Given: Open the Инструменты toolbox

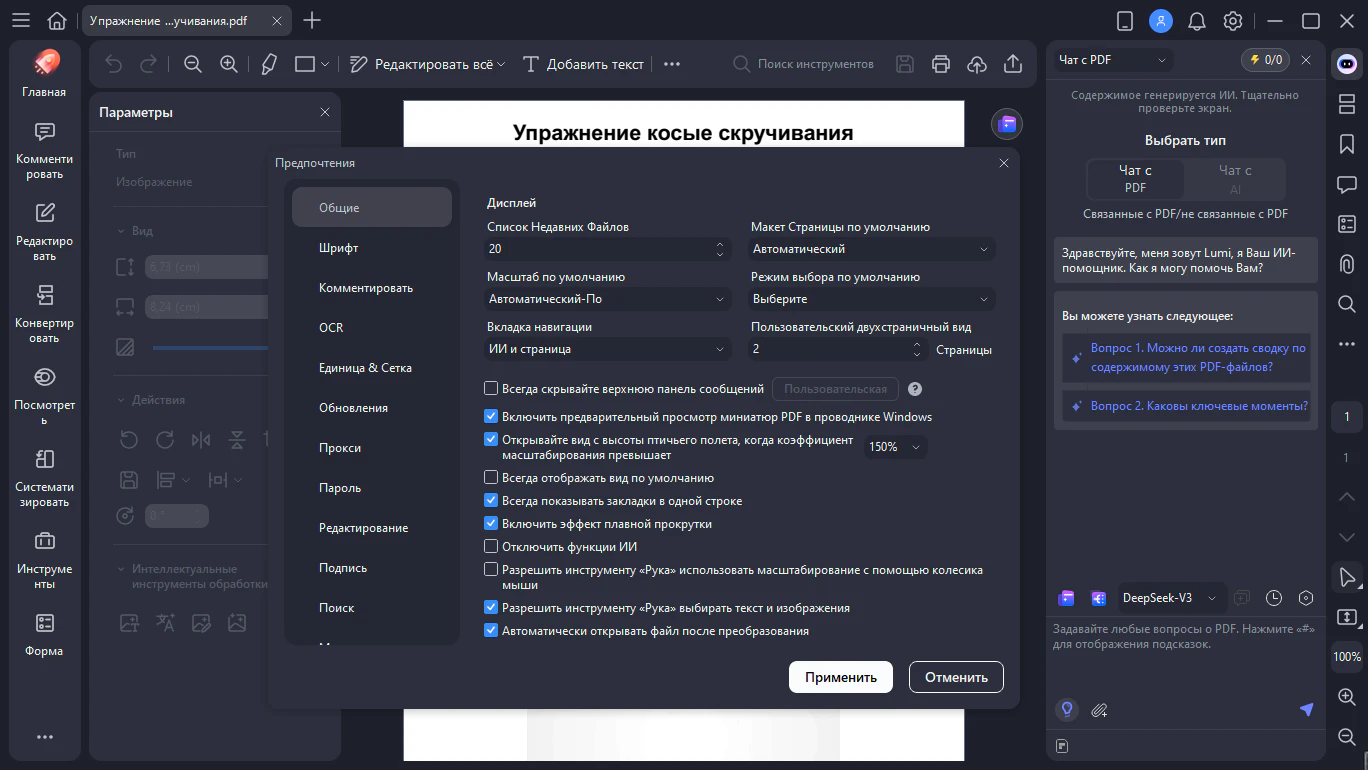Looking at the screenshot, I should pyautogui.click(x=44, y=561).
